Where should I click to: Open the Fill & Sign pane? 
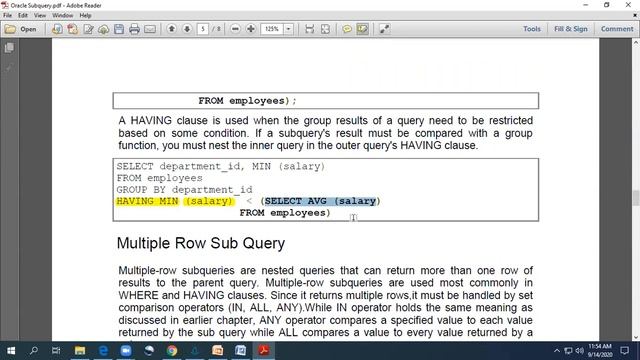(x=571, y=29)
